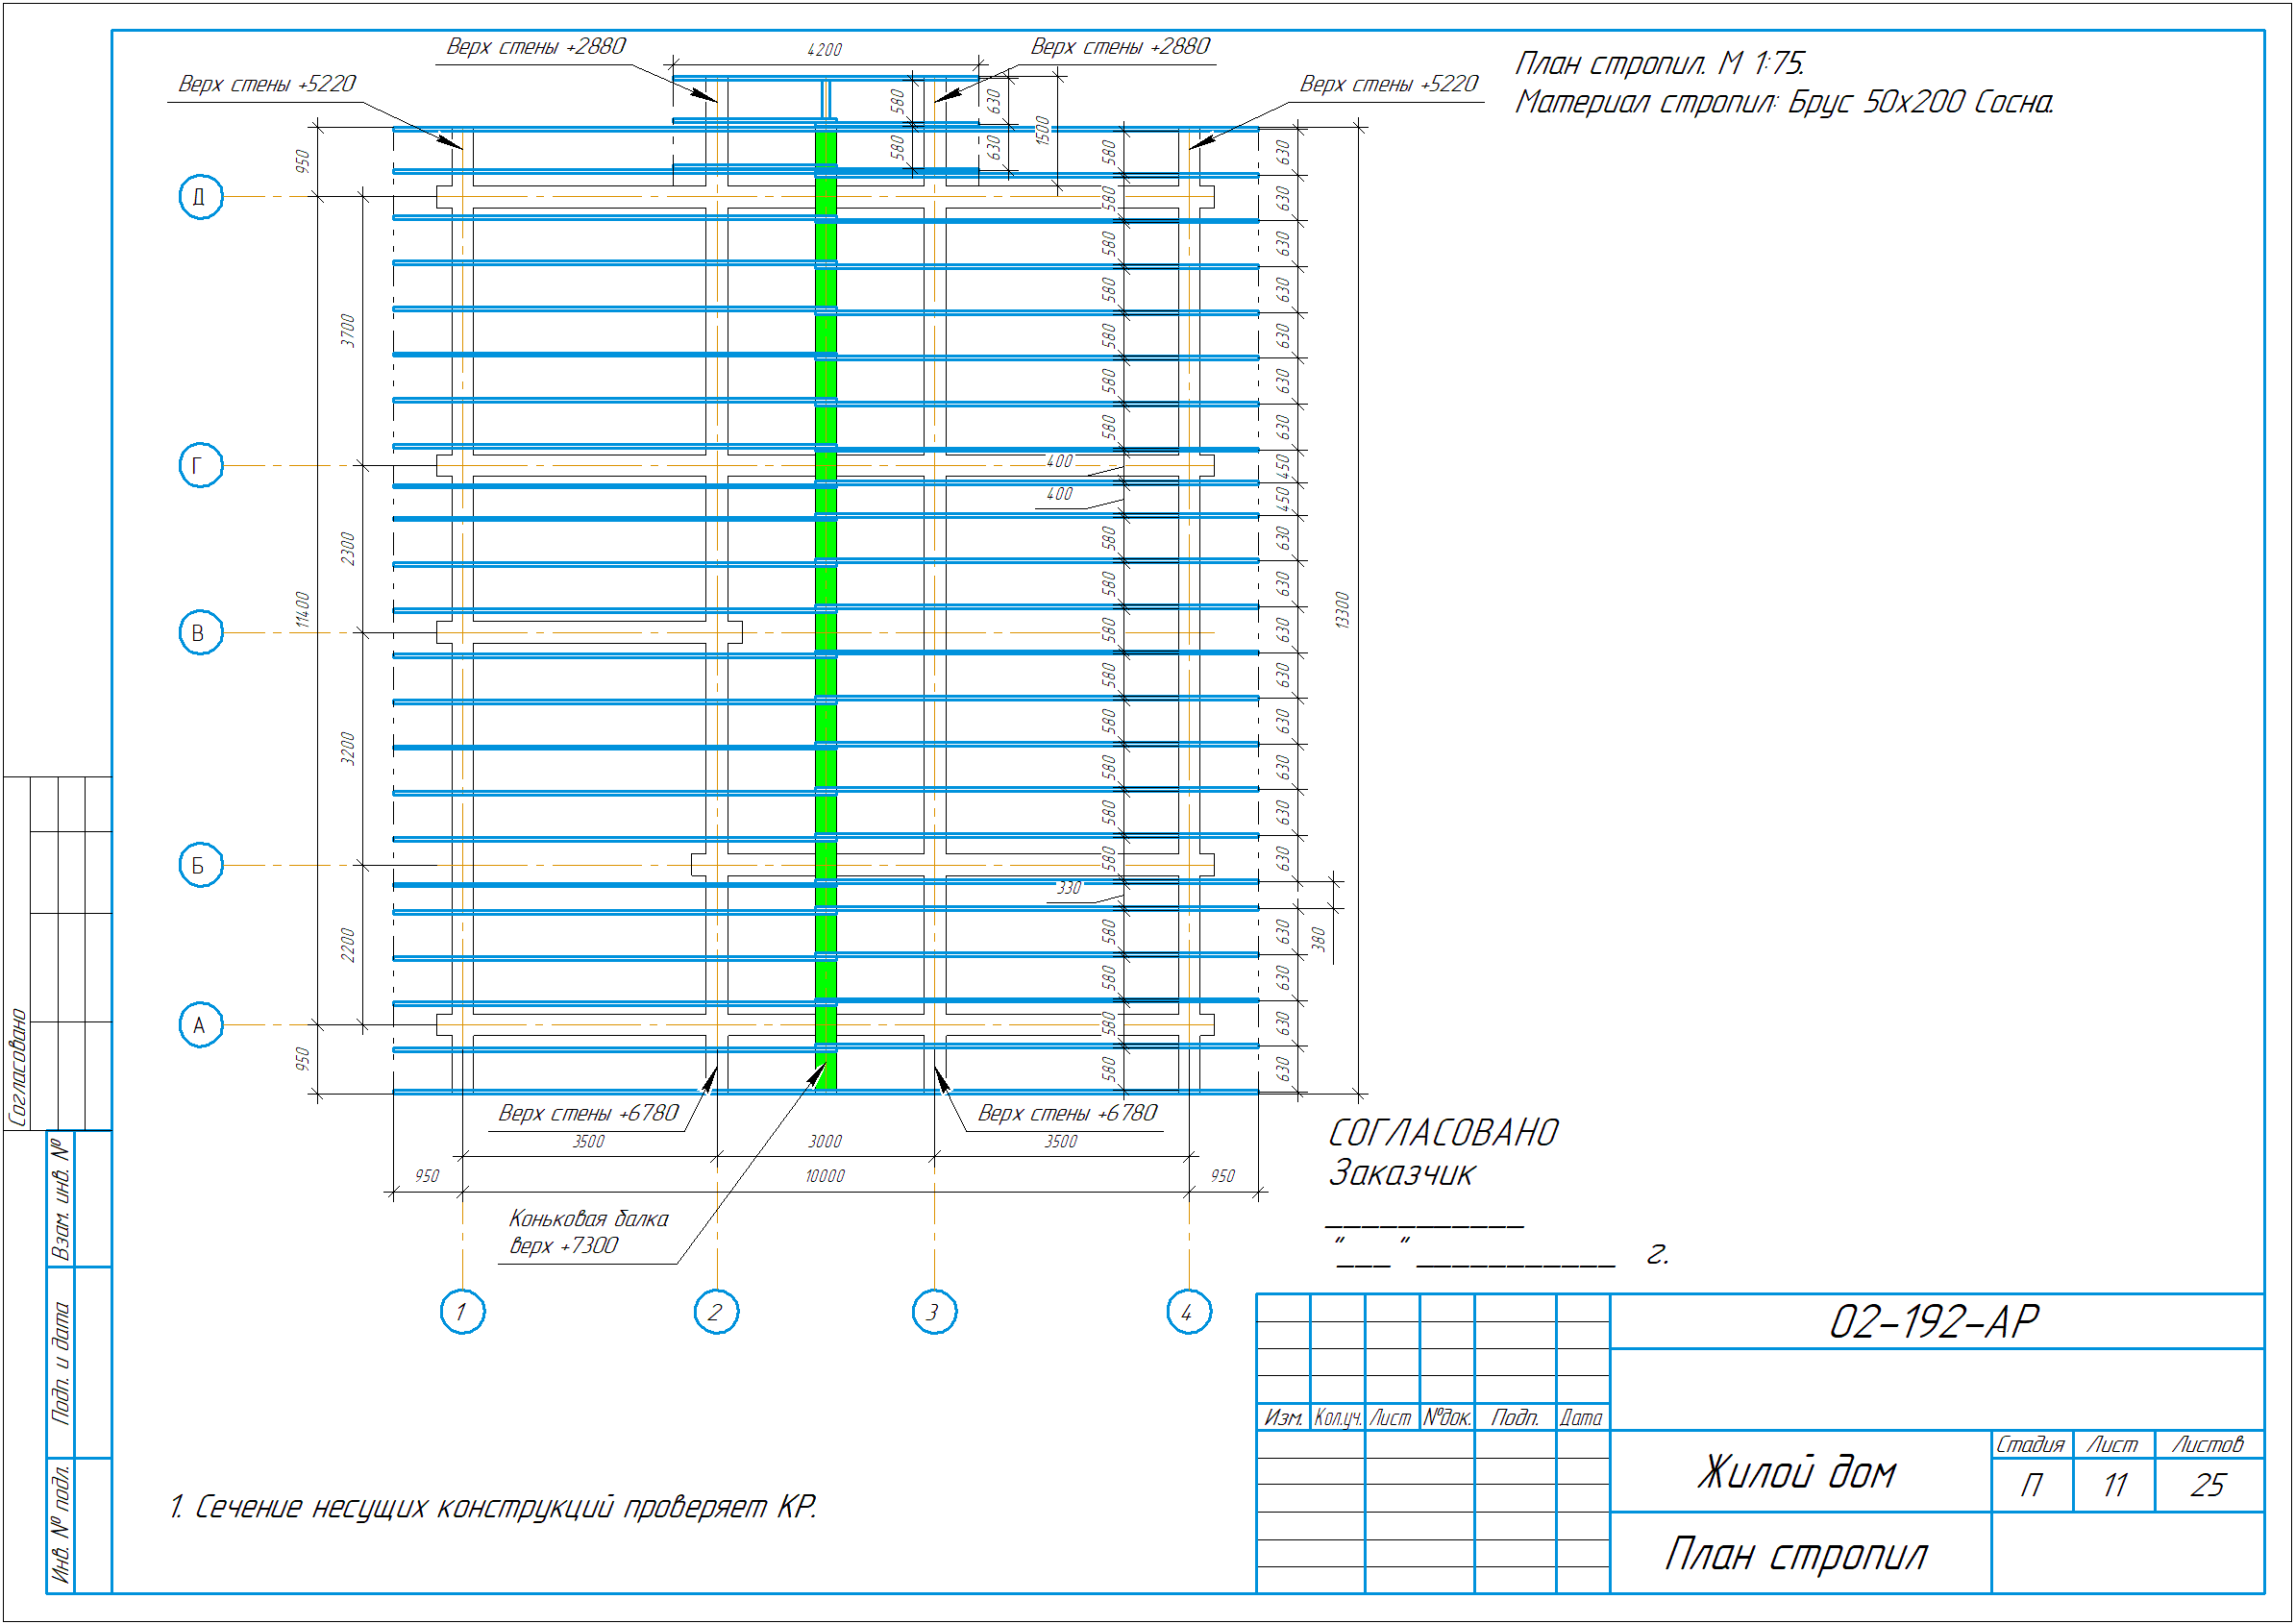
Task: Click total sheets value 25 under 'Листов'
Action: pyautogui.click(x=2208, y=1486)
